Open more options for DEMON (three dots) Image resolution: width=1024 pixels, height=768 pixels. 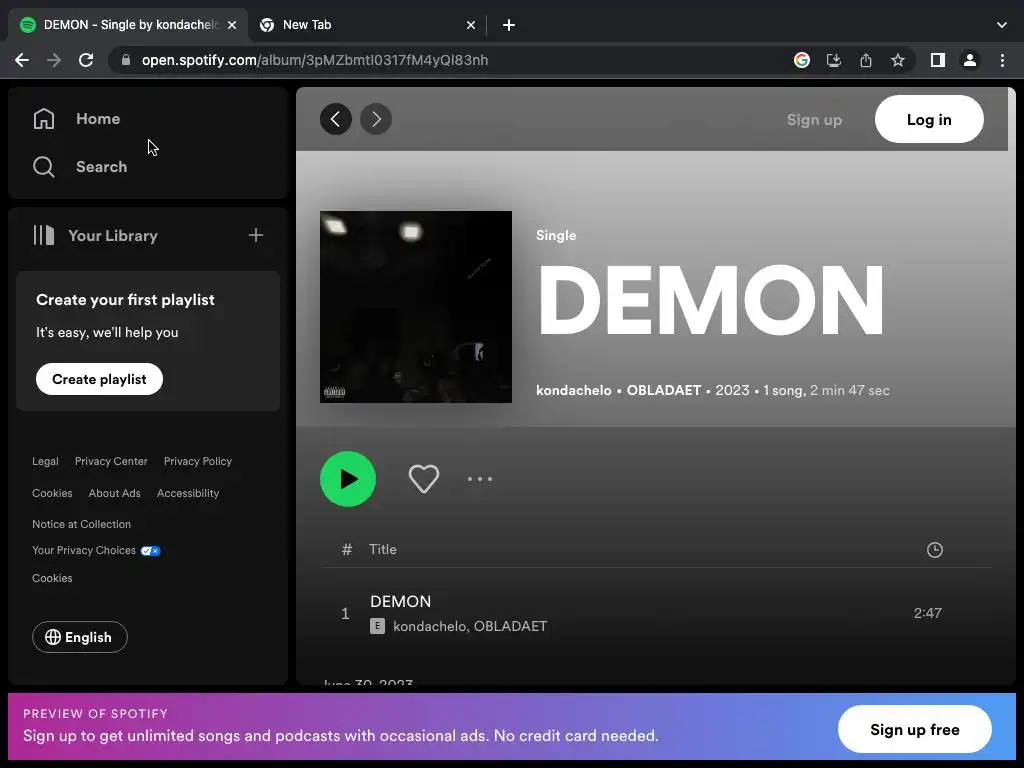(x=480, y=479)
